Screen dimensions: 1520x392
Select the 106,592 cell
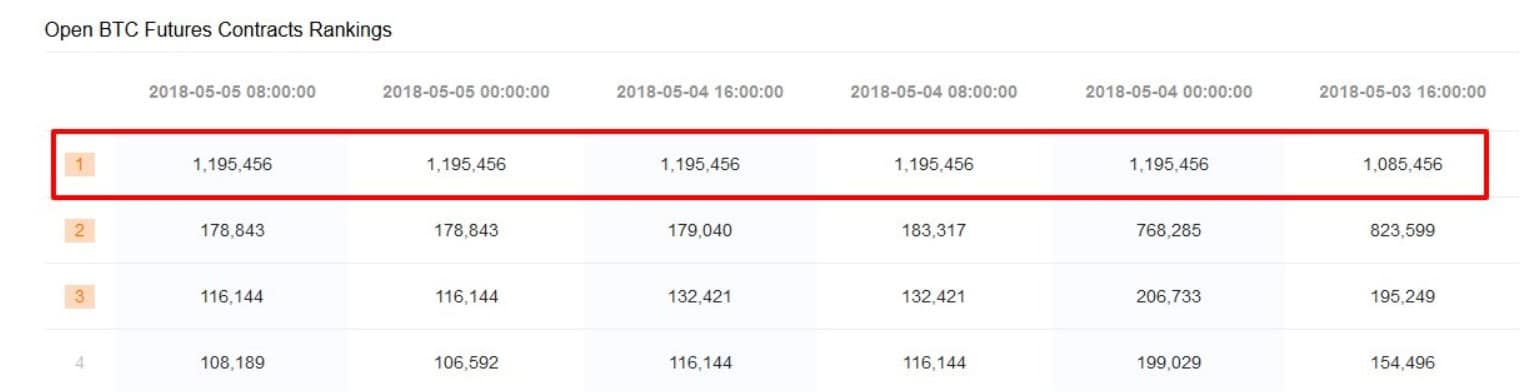point(466,362)
